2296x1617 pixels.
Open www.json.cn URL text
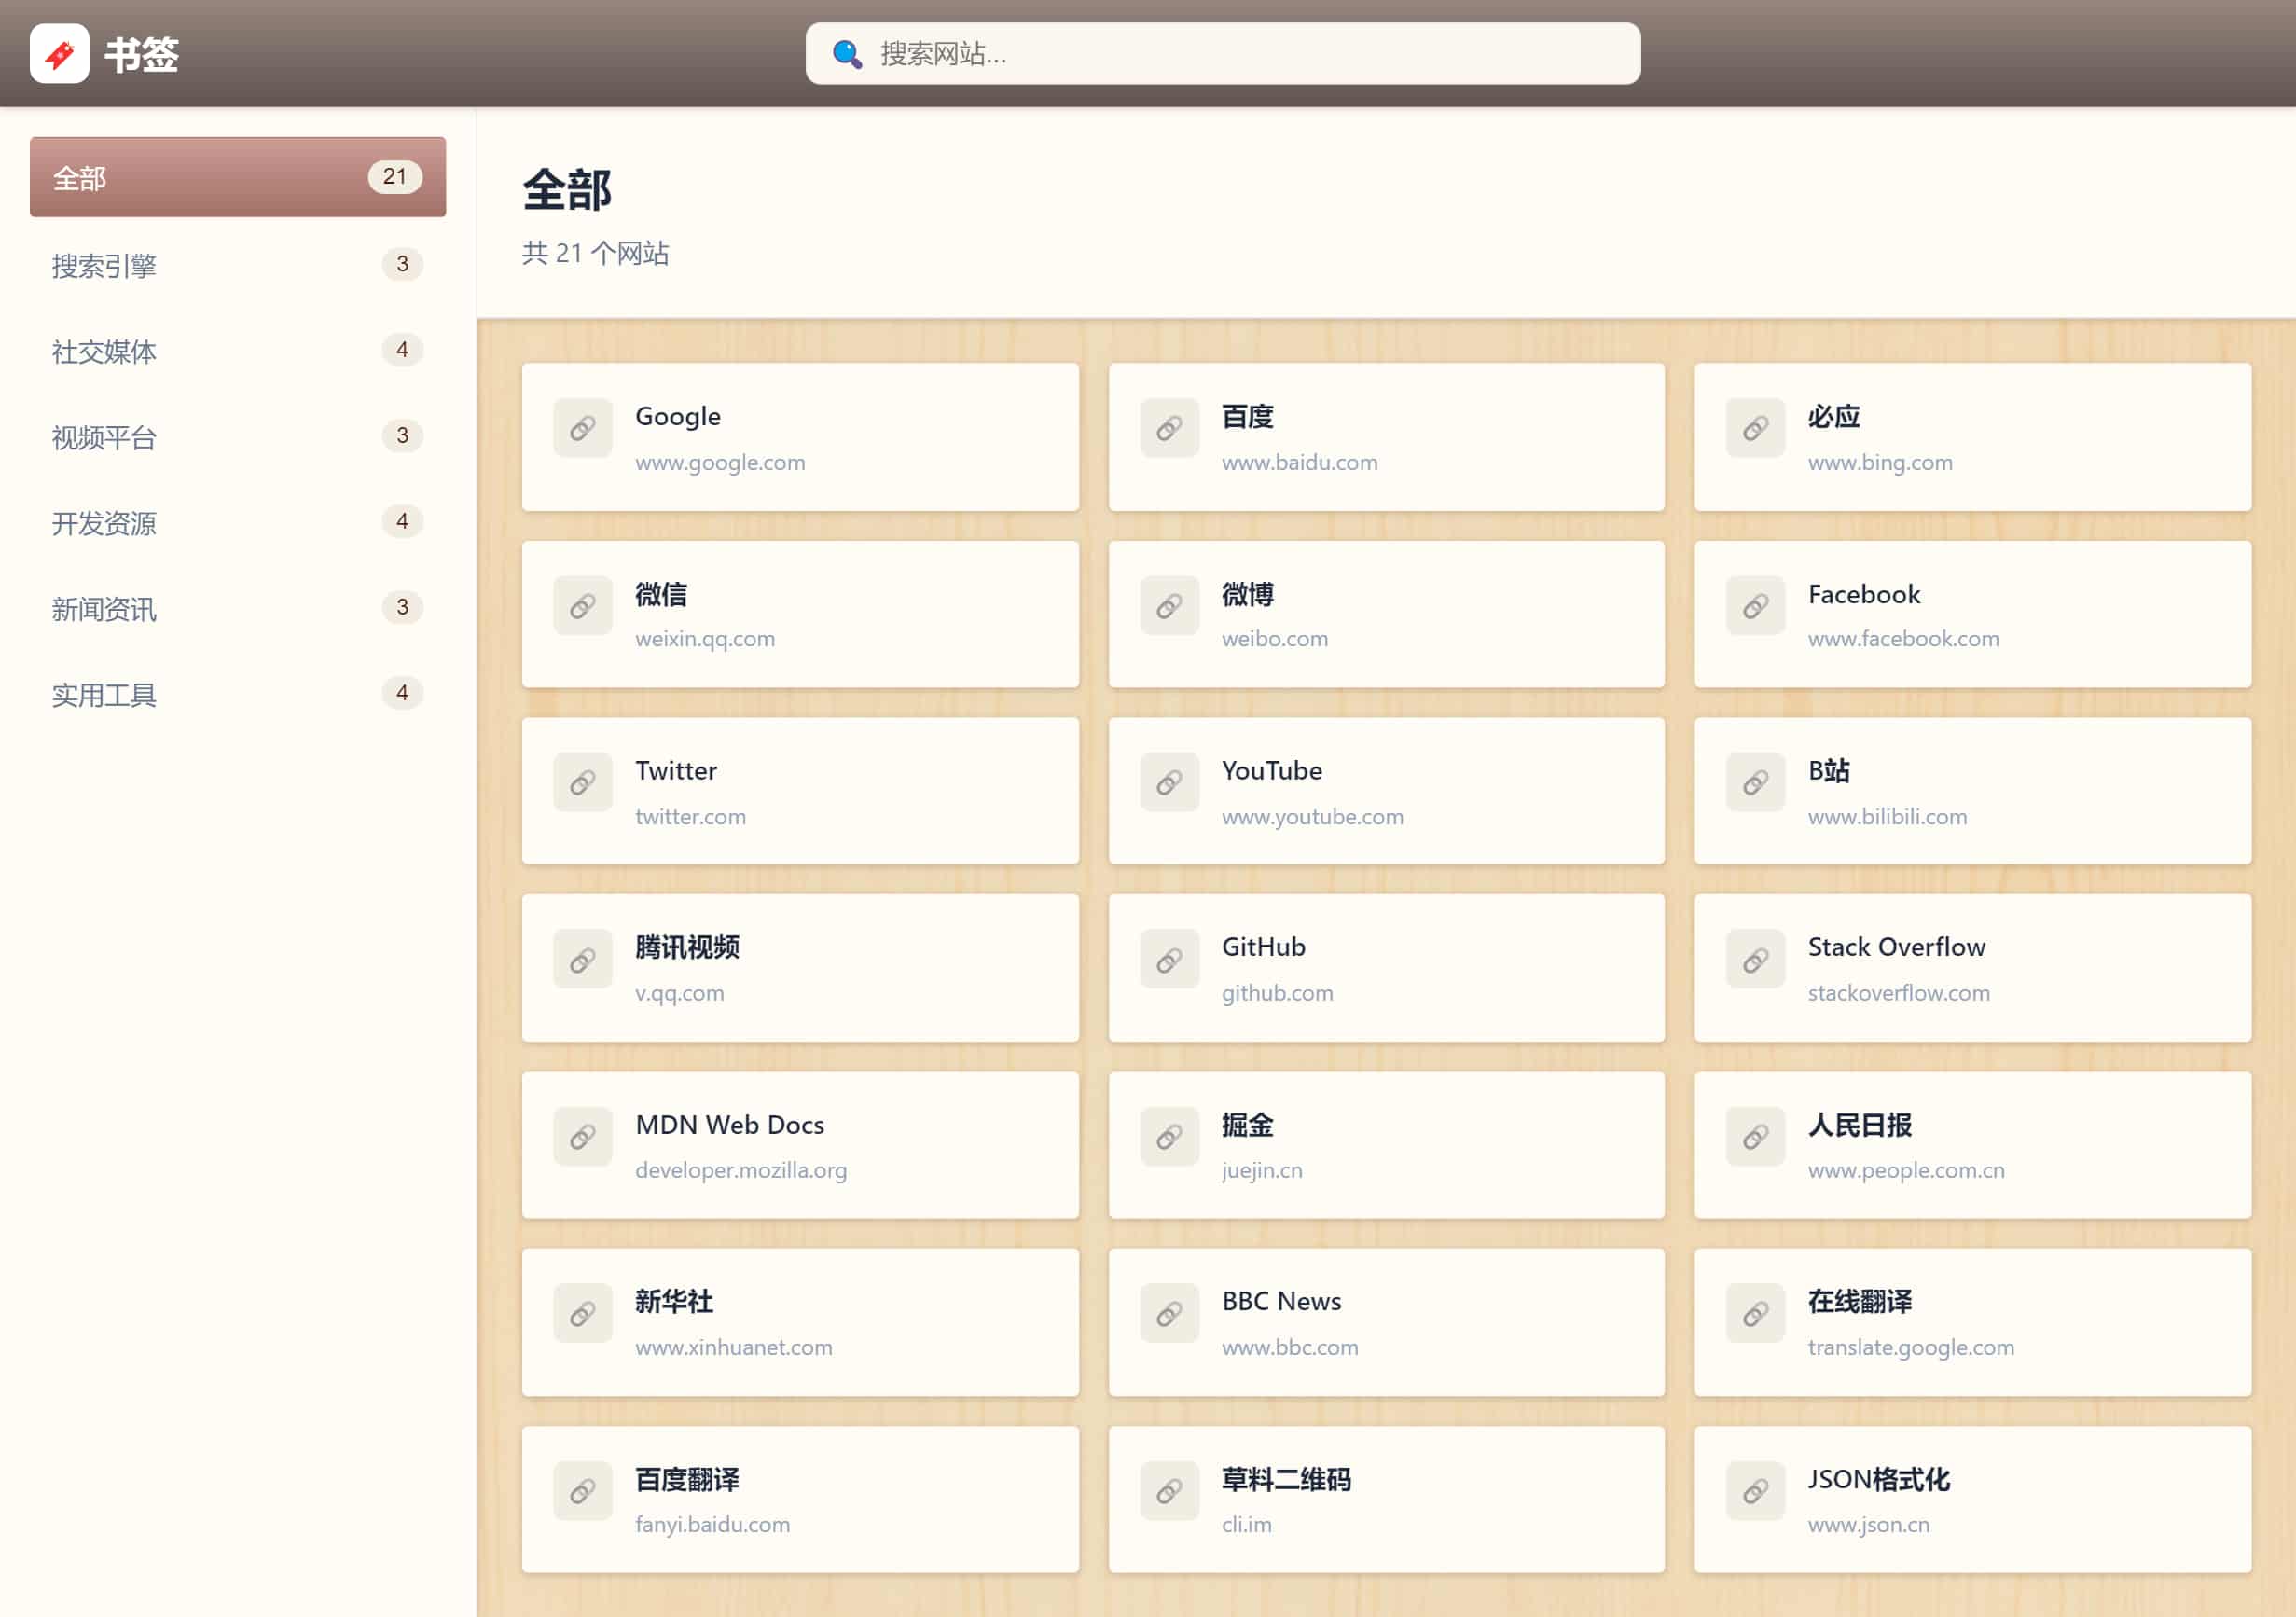coord(1868,1524)
